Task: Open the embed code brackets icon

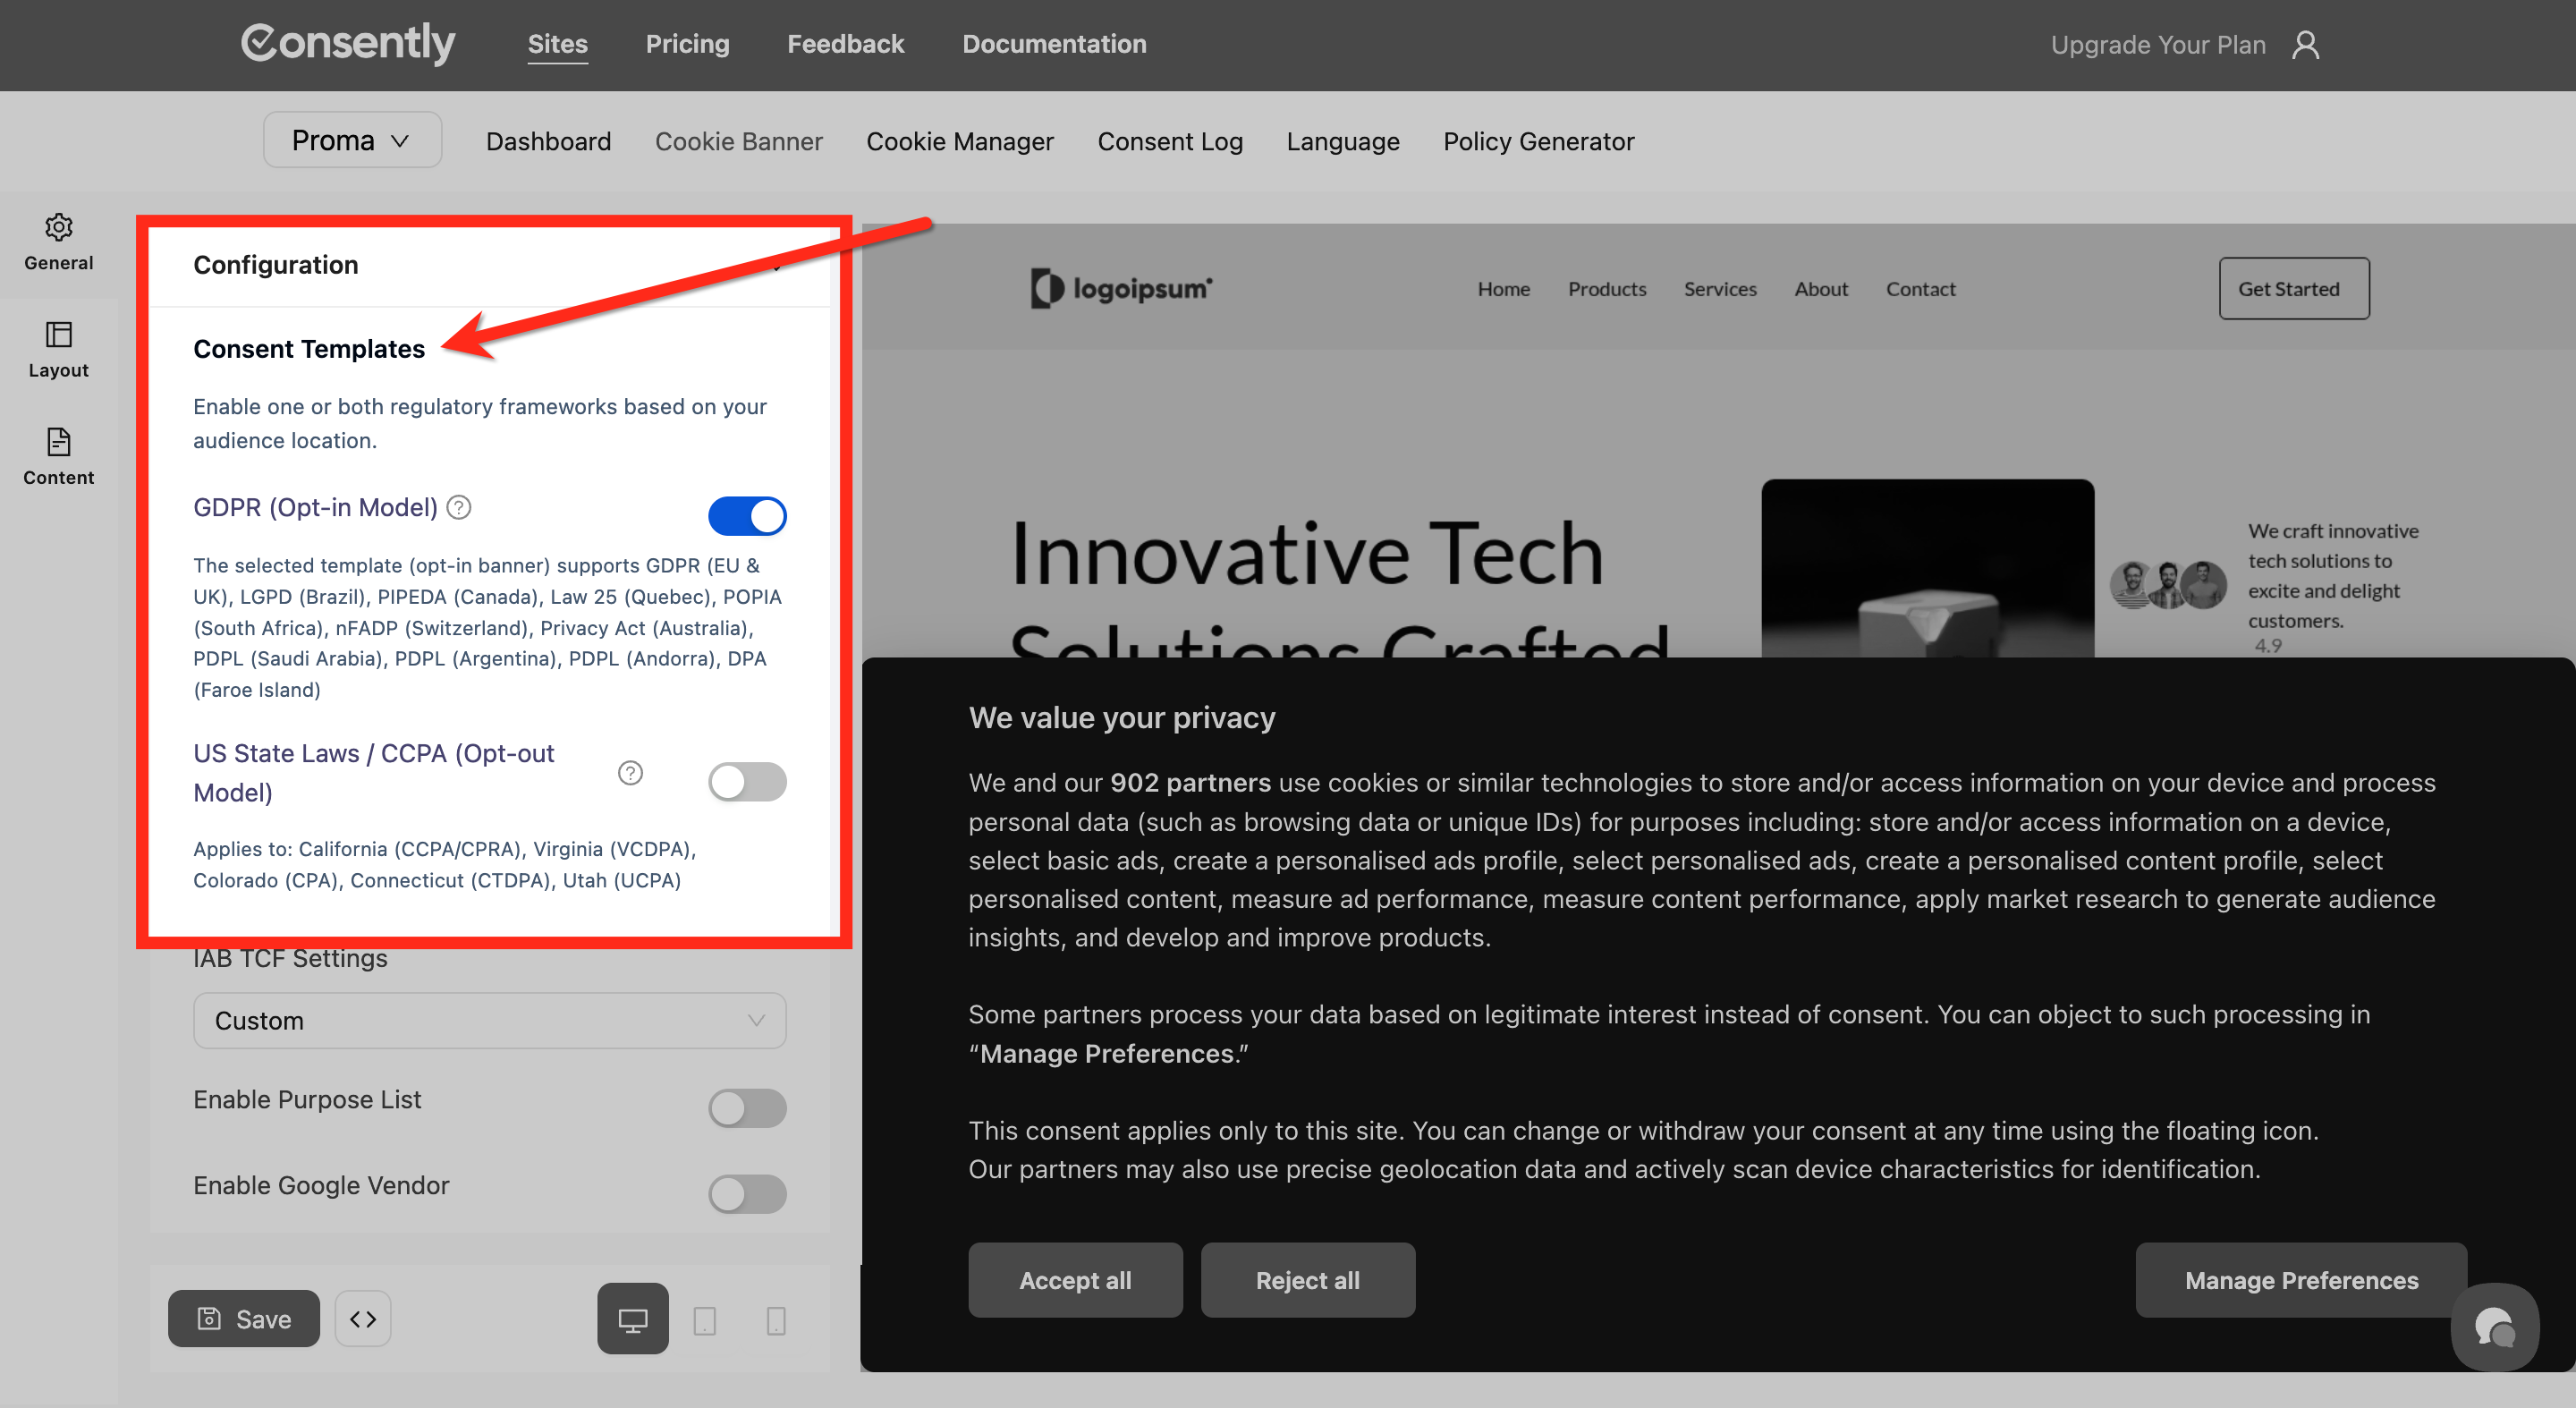Action: click(x=363, y=1319)
